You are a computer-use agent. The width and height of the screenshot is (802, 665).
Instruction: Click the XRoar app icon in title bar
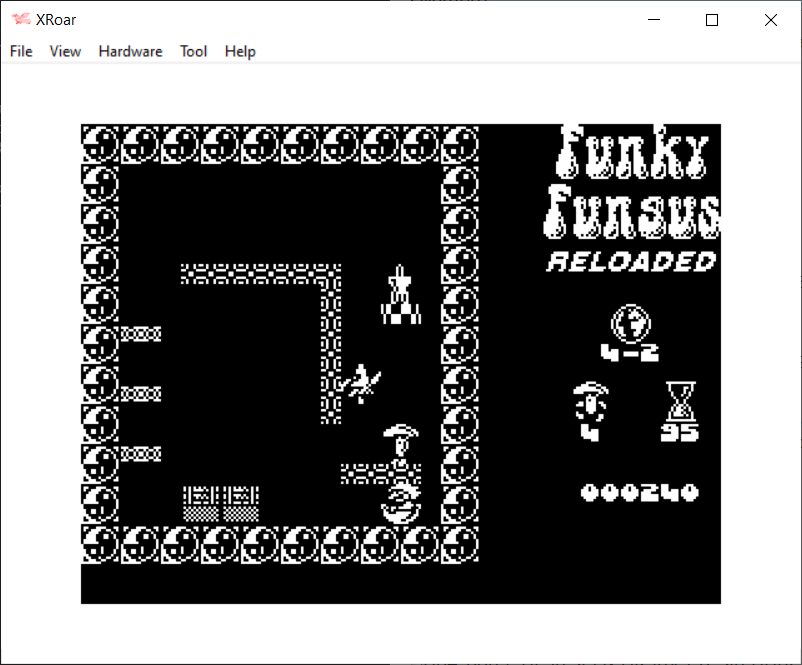click(x=20, y=20)
